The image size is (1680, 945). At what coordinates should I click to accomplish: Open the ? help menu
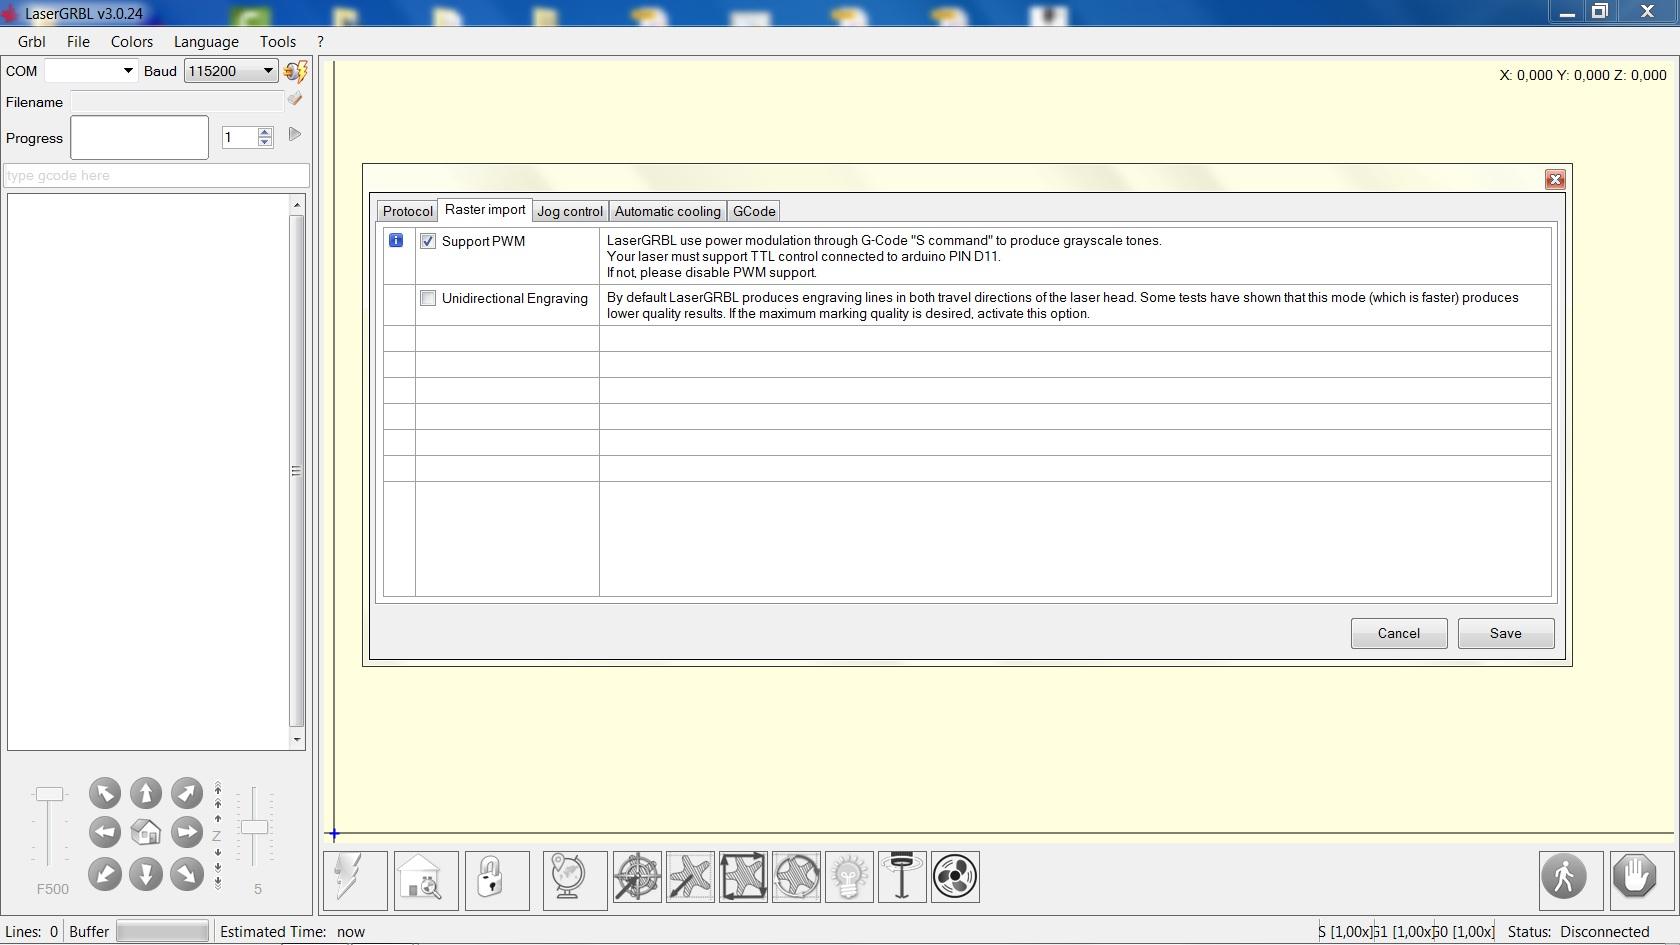320,42
